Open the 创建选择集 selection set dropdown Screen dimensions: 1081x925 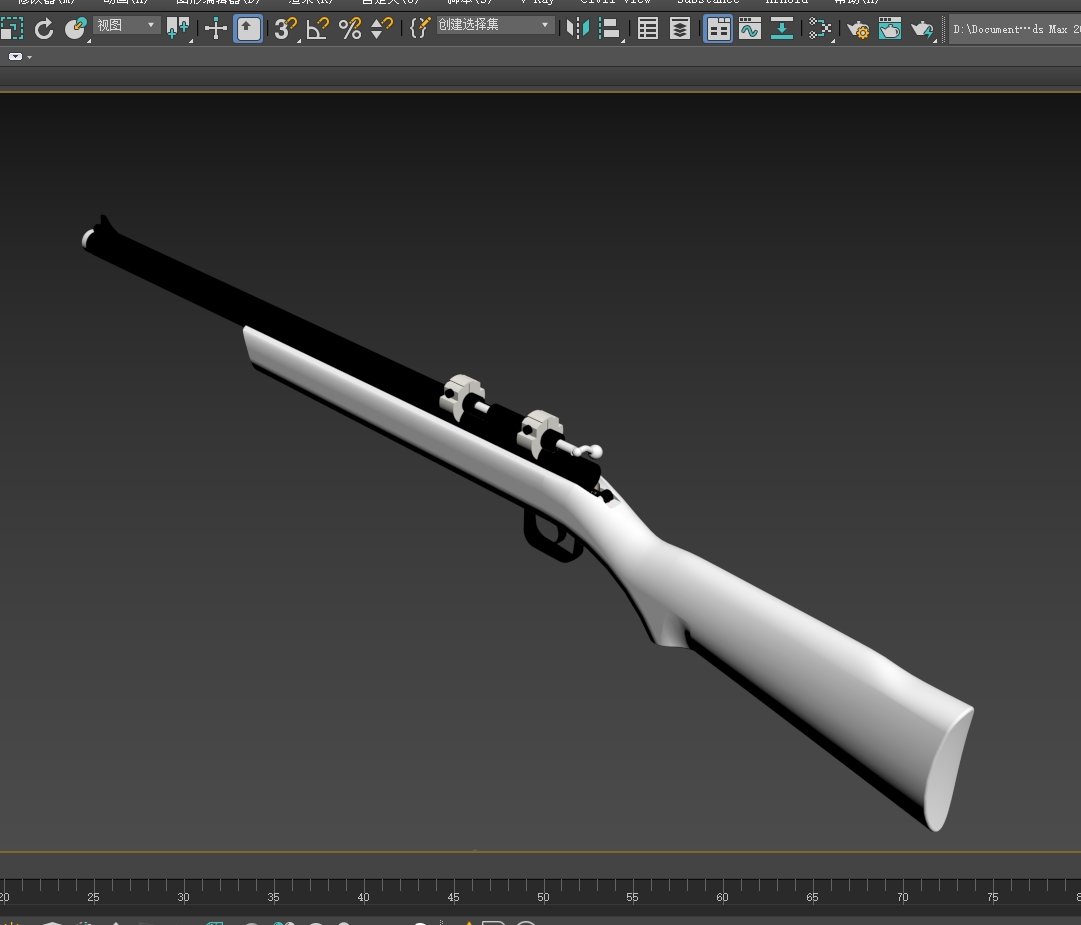click(495, 26)
